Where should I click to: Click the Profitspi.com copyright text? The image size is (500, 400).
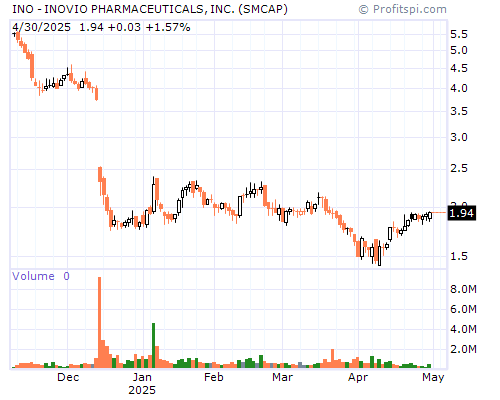pos(403,9)
